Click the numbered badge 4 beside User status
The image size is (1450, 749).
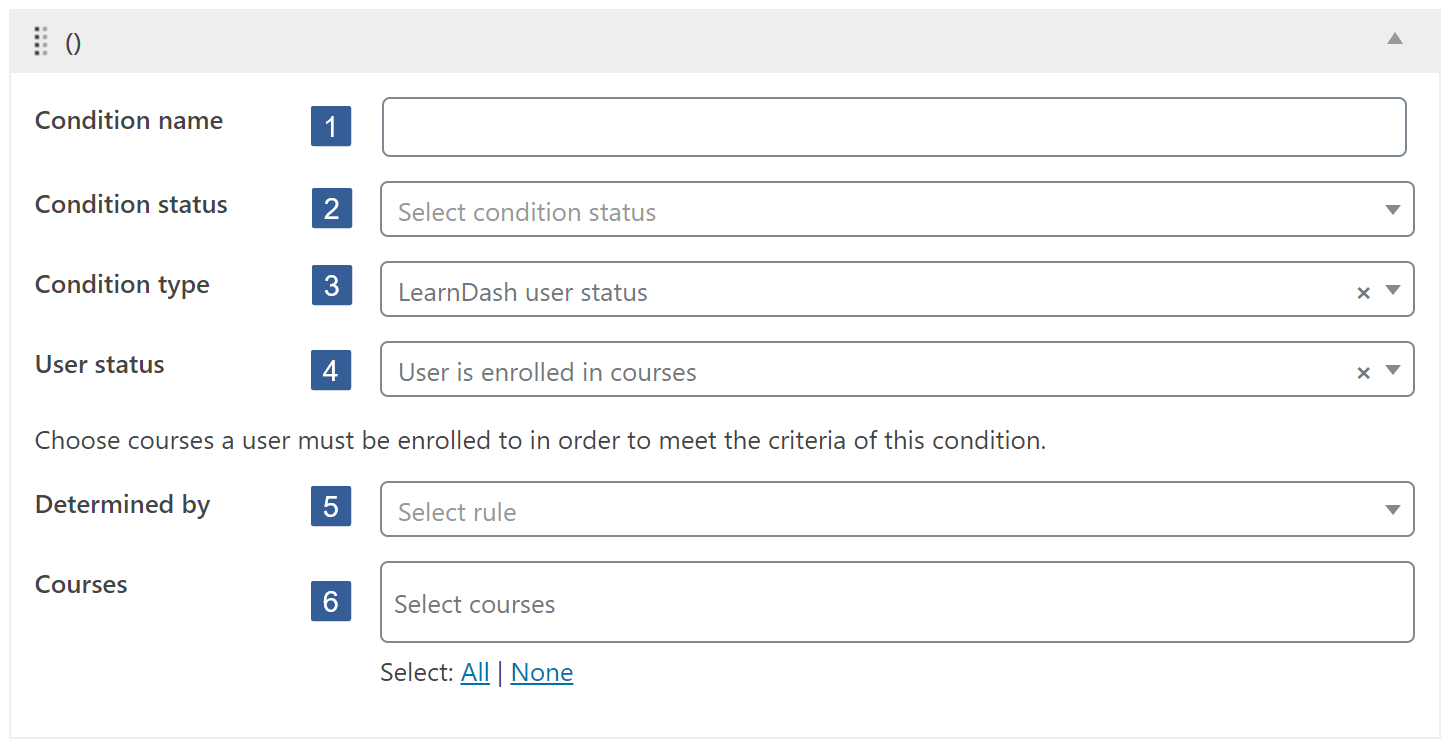click(331, 370)
